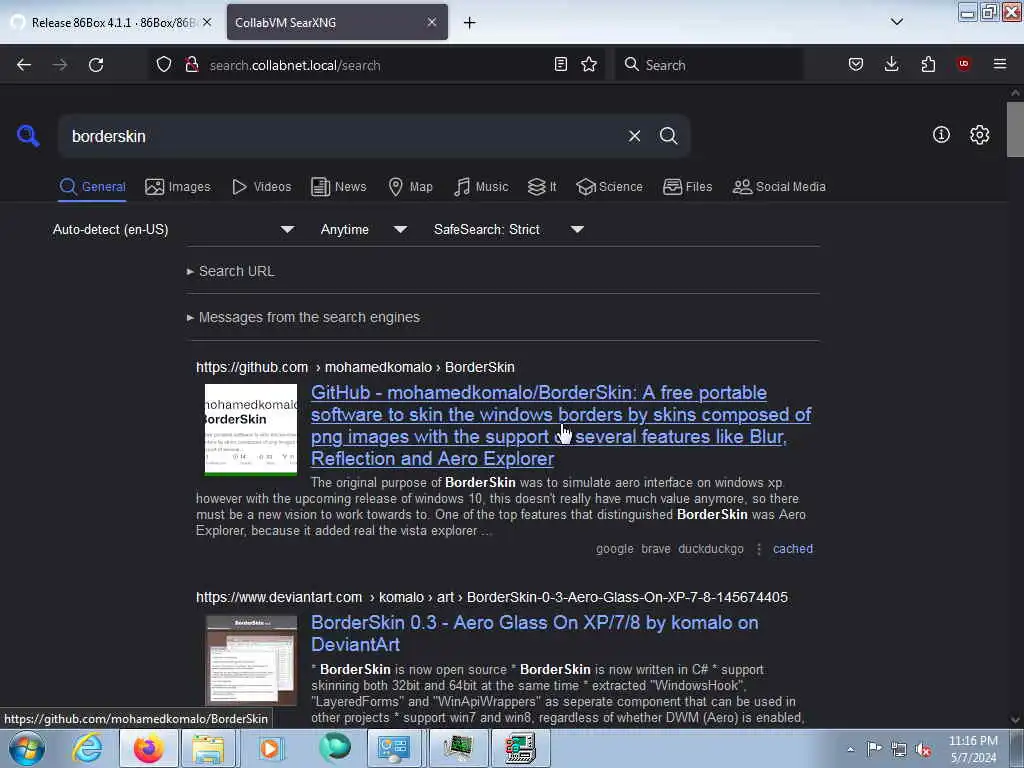Open the Anytime time range dropdown
Image resolution: width=1024 pixels, height=768 pixels.
tap(363, 229)
